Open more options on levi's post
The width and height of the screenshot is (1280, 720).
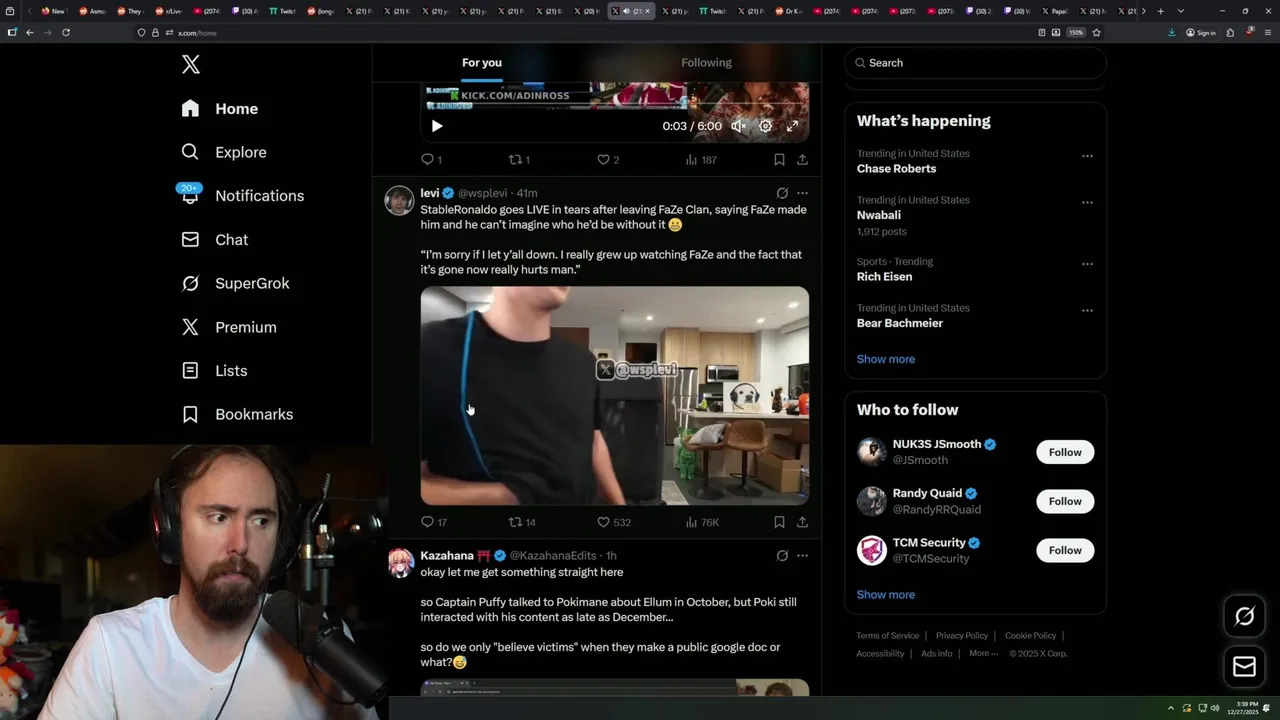coord(802,193)
